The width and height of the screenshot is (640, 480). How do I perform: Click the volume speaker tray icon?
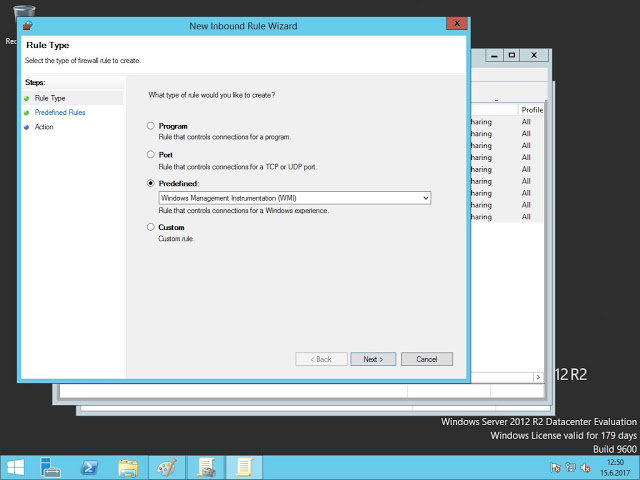coord(585,467)
